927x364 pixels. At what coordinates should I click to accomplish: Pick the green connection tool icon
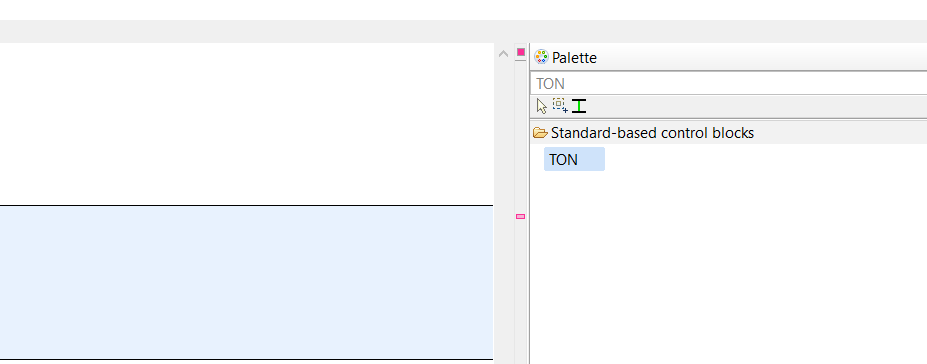(579, 106)
